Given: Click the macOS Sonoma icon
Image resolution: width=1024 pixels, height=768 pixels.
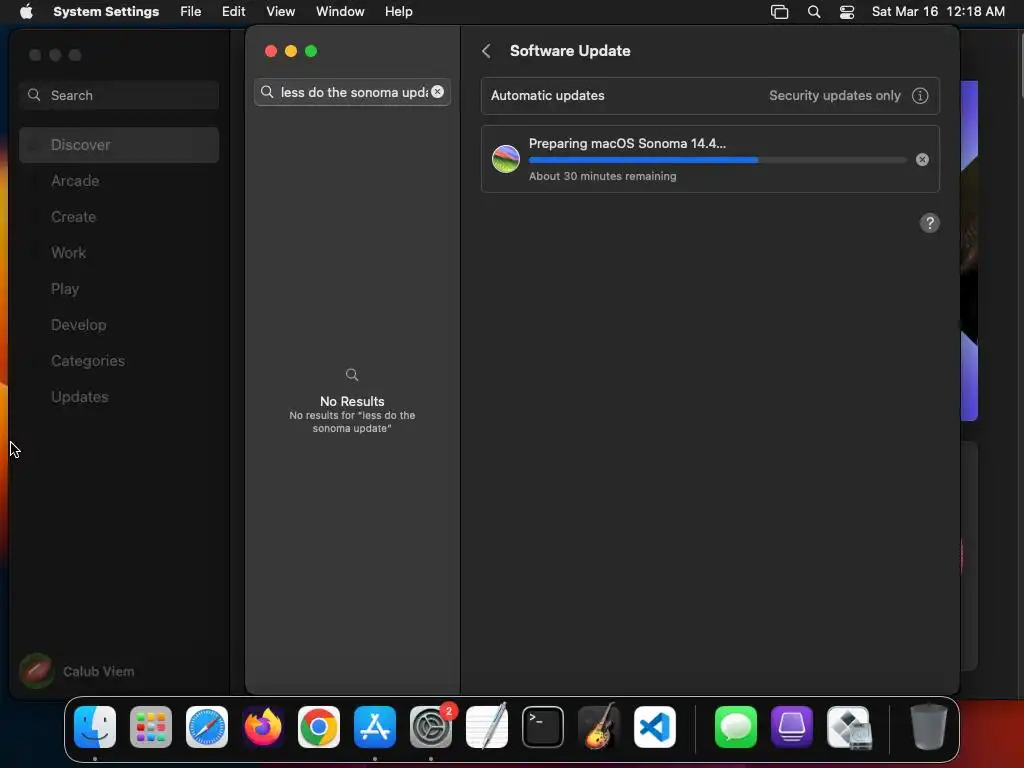Looking at the screenshot, I should pyautogui.click(x=505, y=159).
